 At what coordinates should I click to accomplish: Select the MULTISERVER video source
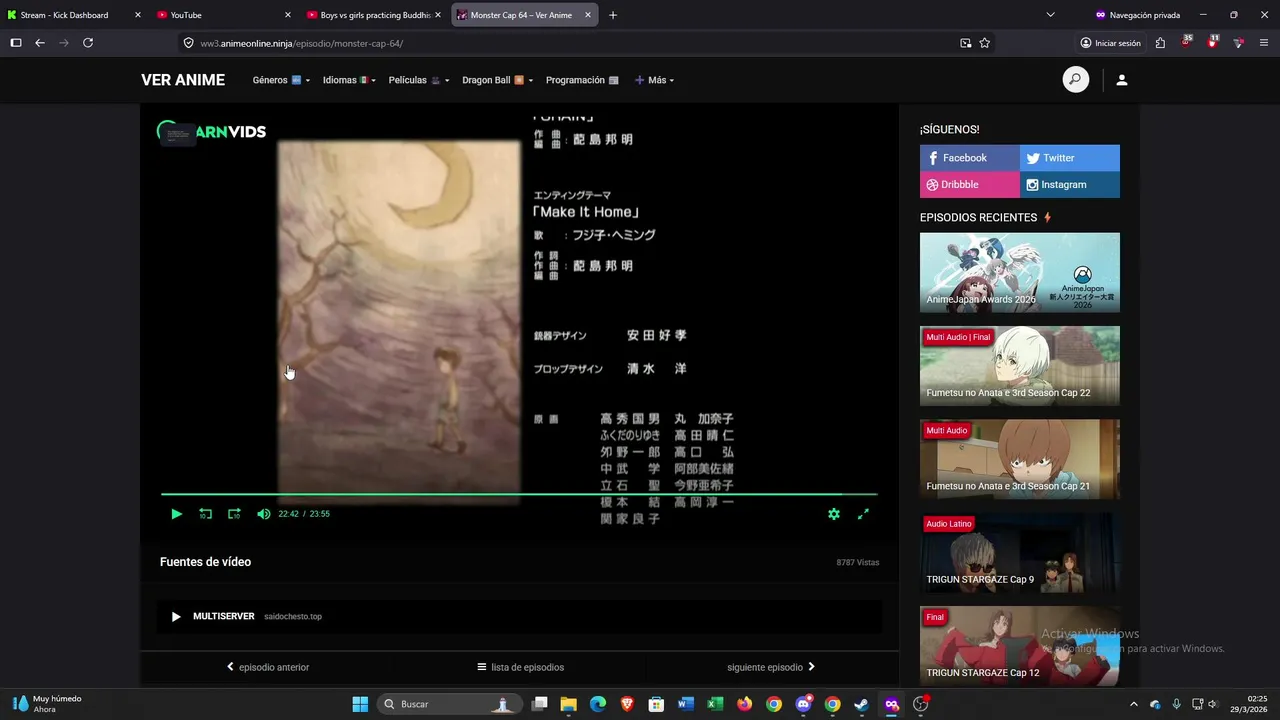tap(519, 617)
